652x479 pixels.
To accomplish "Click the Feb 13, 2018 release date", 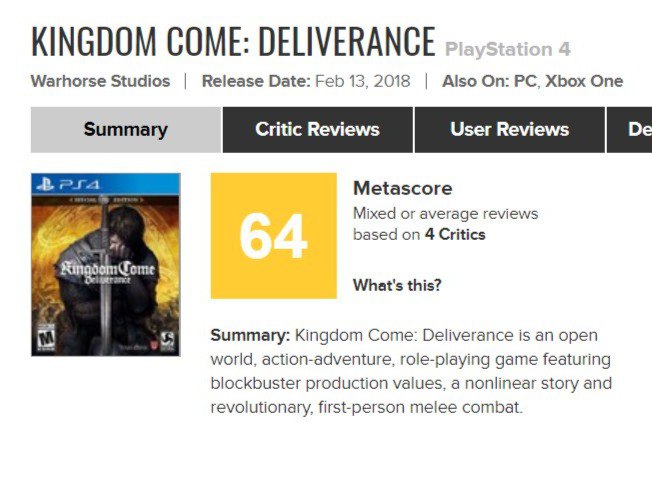I will [363, 81].
